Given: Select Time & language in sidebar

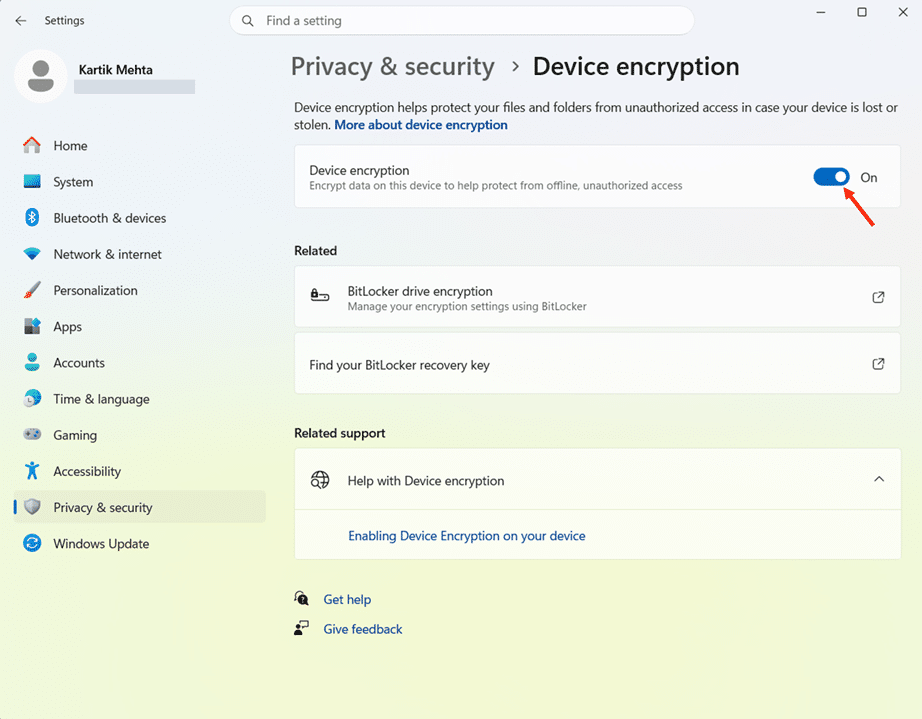Looking at the screenshot, I should [x=101, y=399].
